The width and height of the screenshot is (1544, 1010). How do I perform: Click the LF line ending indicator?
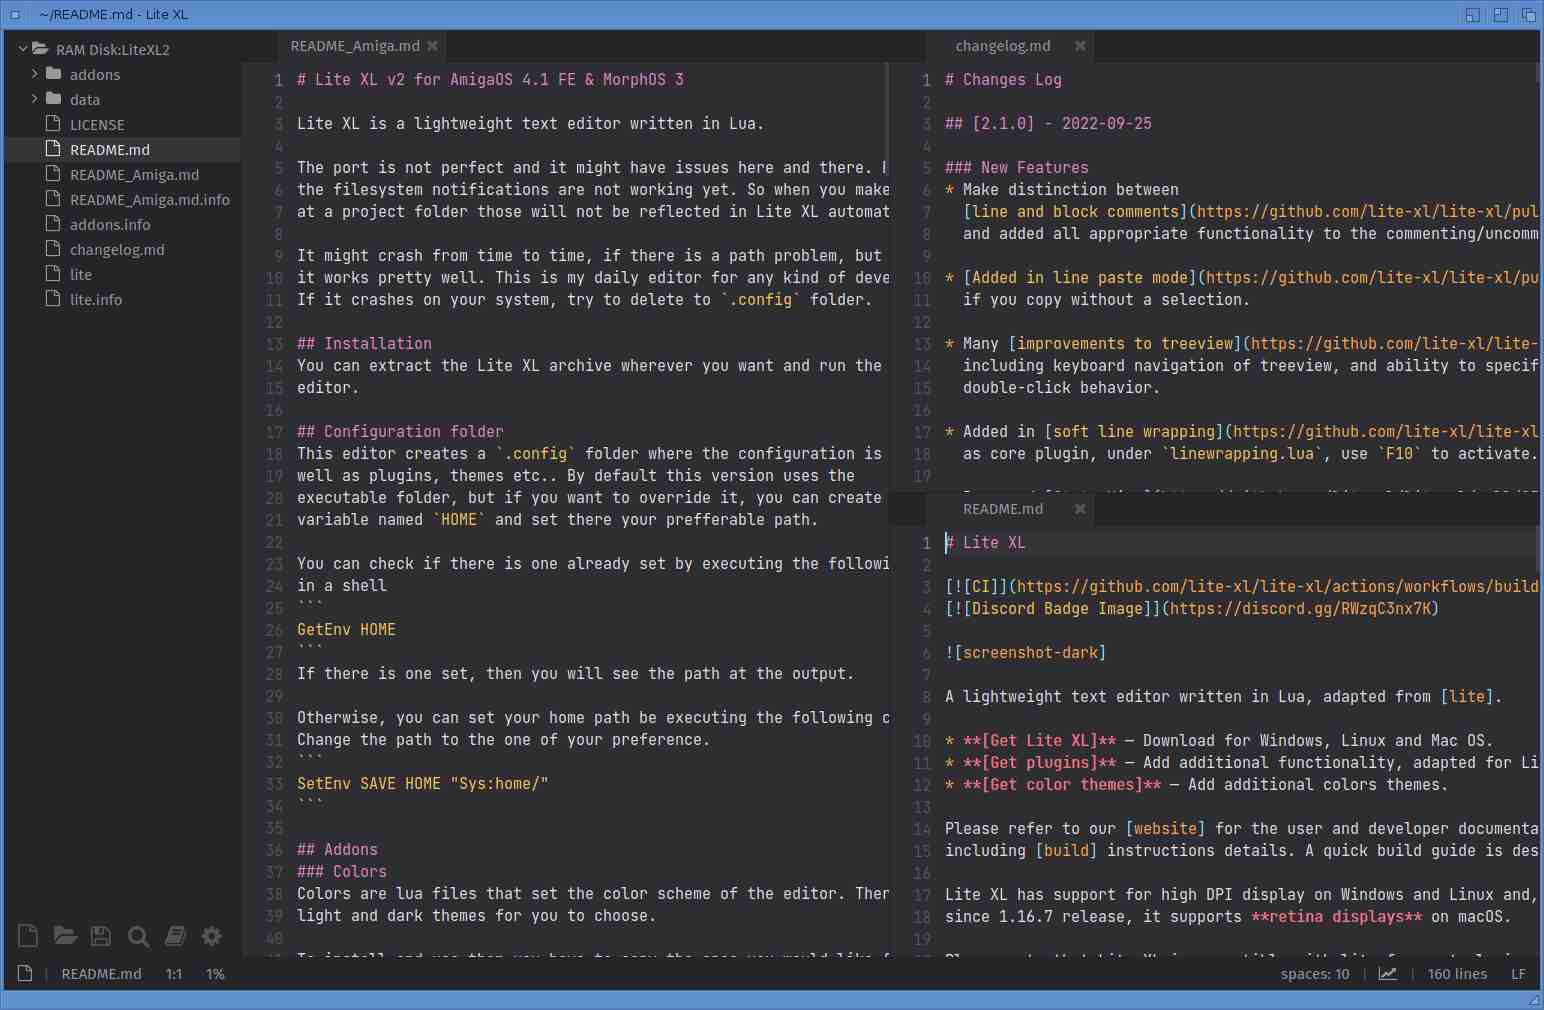point(1518,974)
